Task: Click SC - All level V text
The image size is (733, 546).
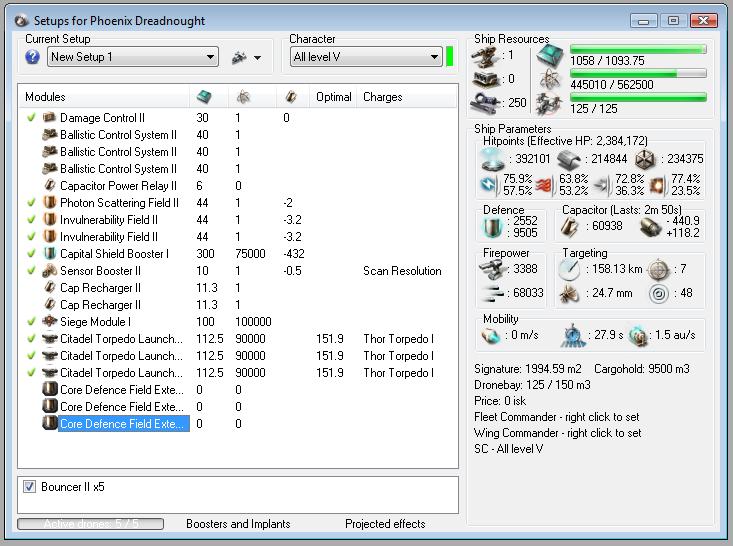Action: point(509,449)
